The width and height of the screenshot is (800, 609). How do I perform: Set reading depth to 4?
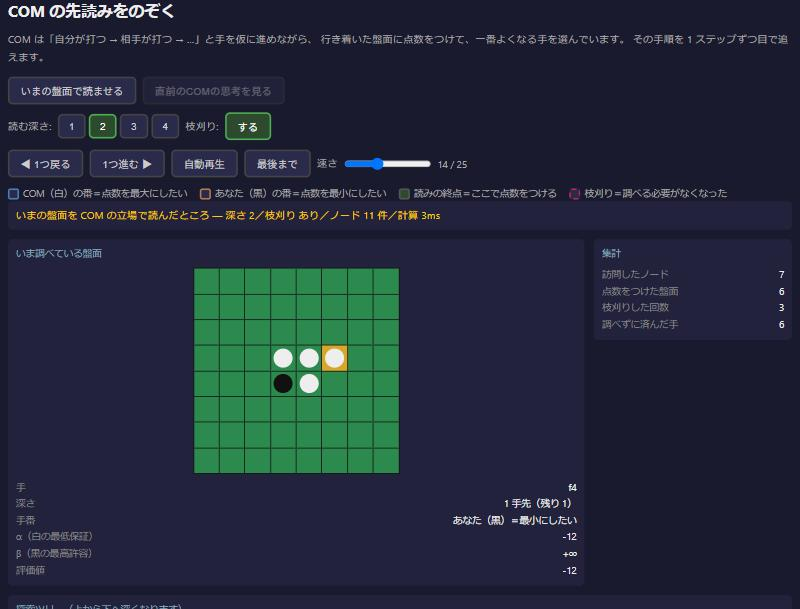pyautogui.click(x=165, y=126)
